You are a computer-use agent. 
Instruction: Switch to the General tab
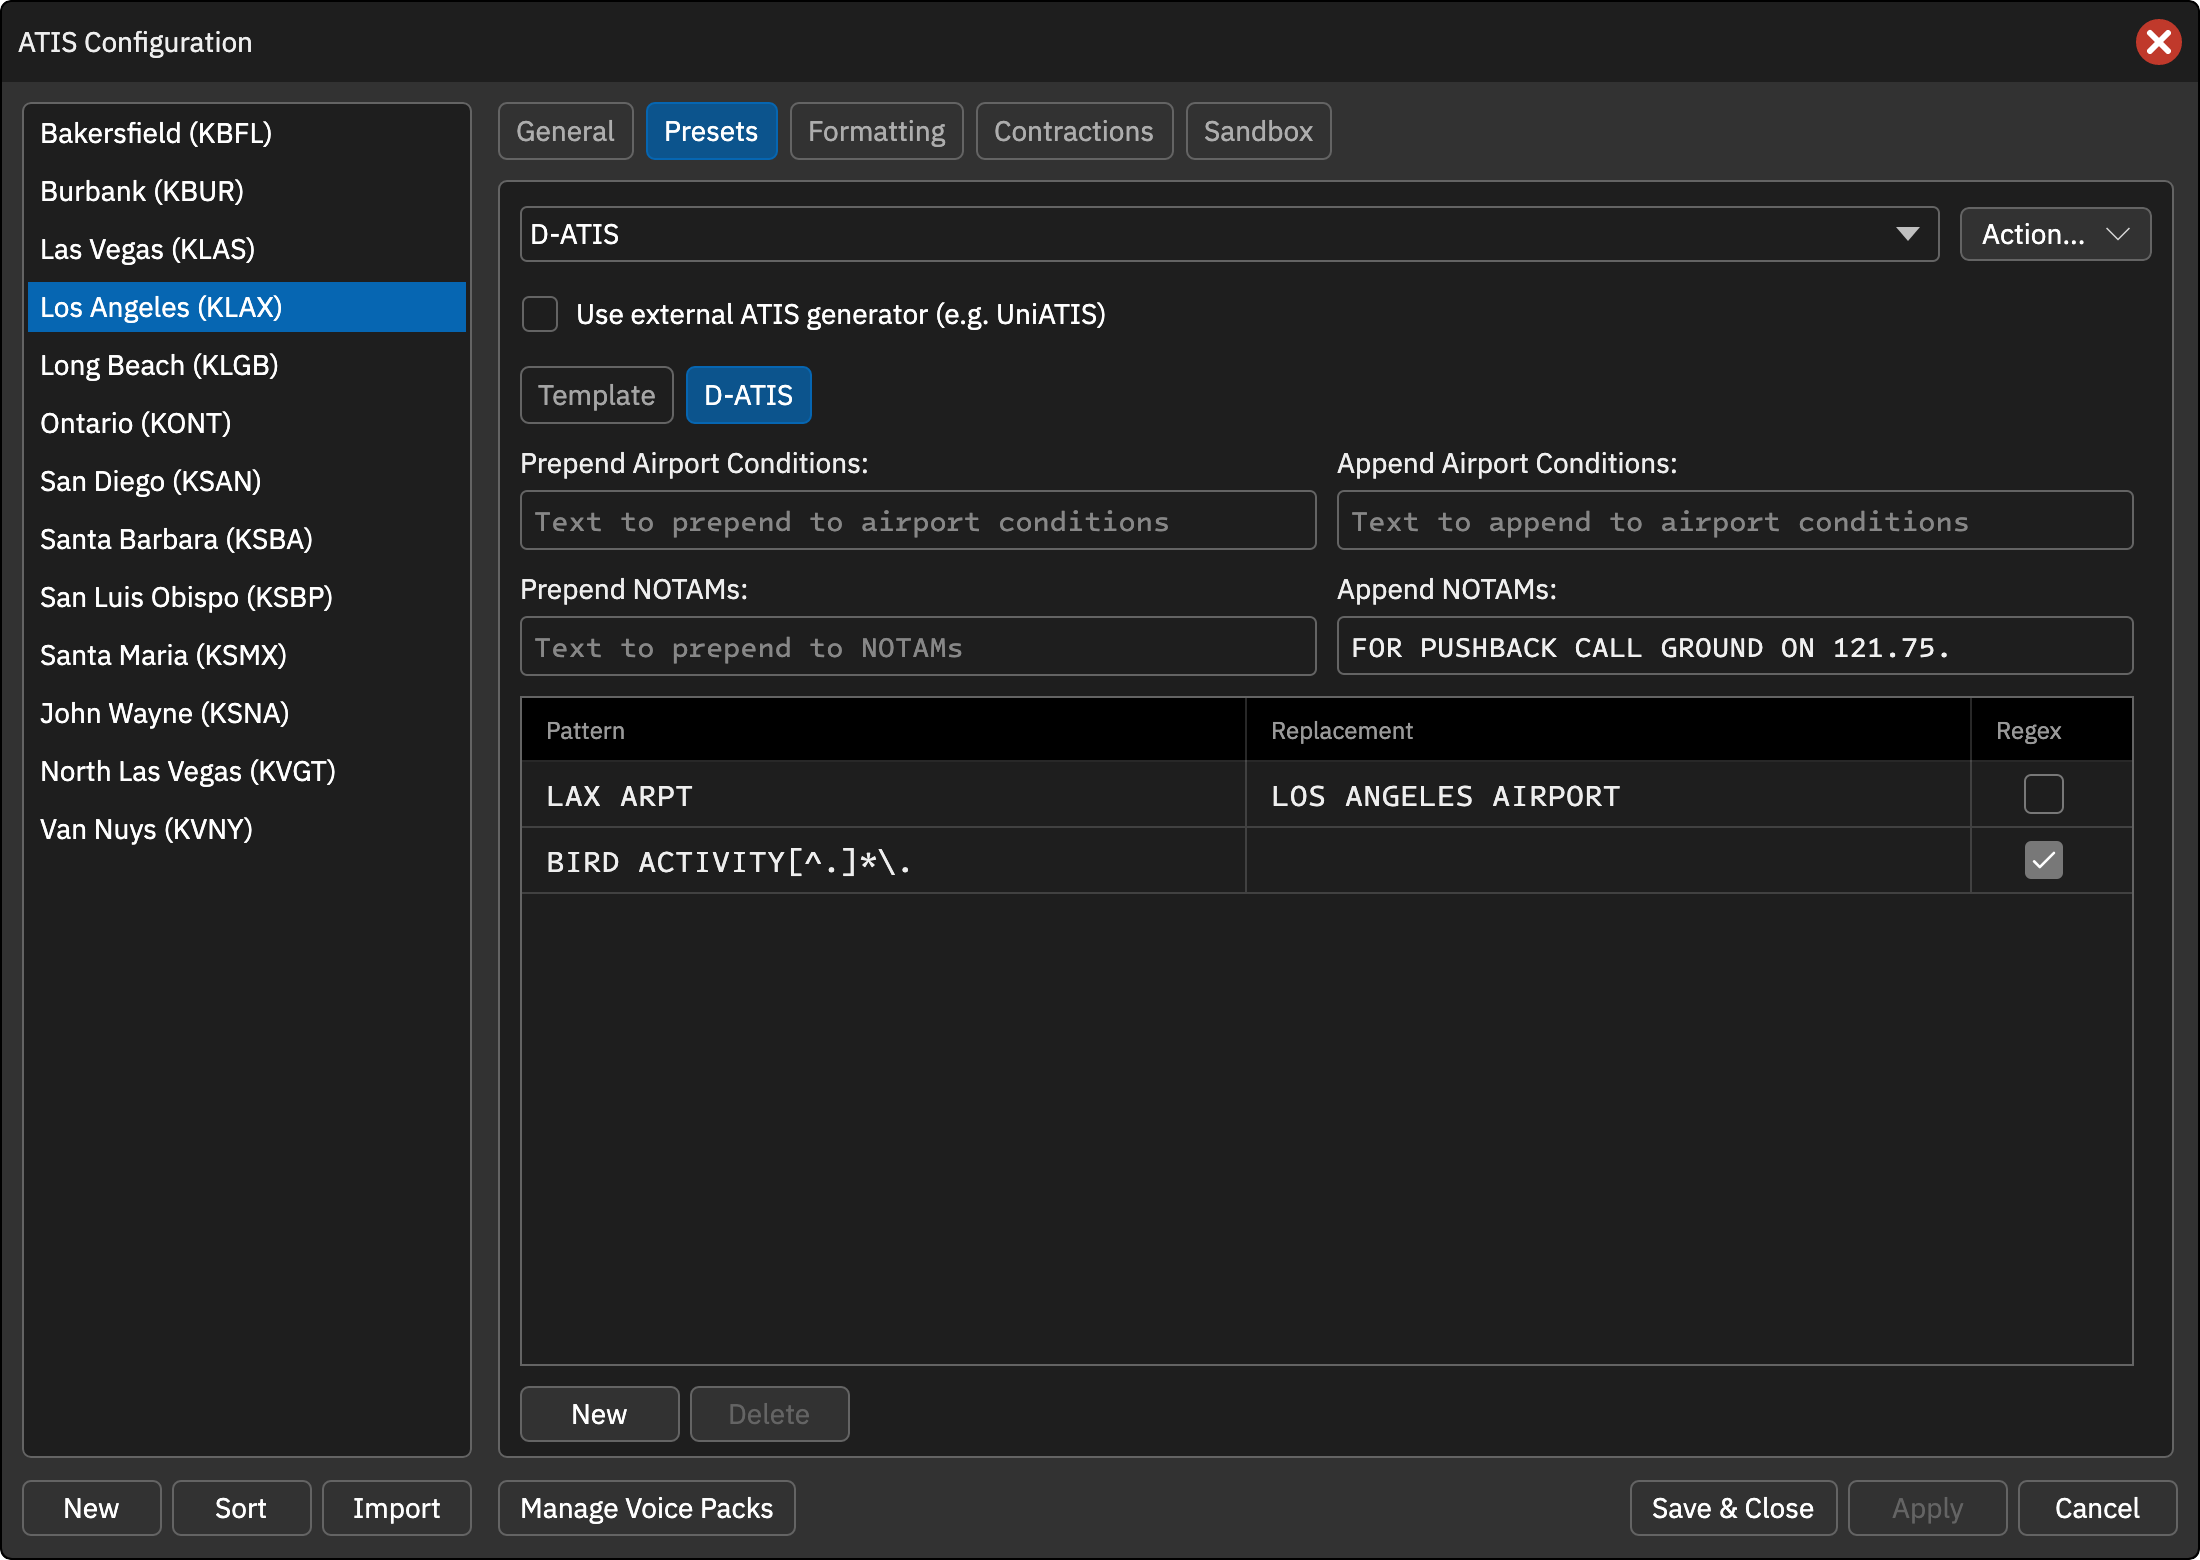[x=565, y=131]
